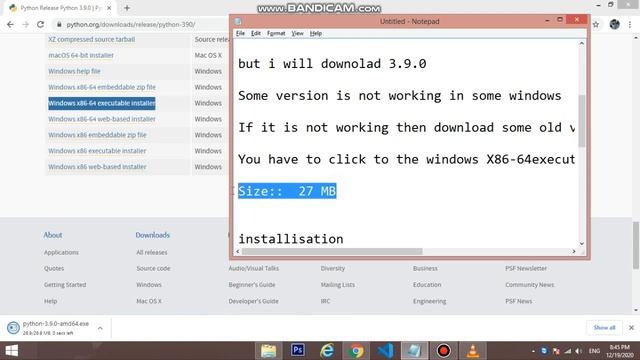Open macOS 64-bit installer link
Image resolution: width=640 pixels, height=360 pixels.
click(81, 55)
